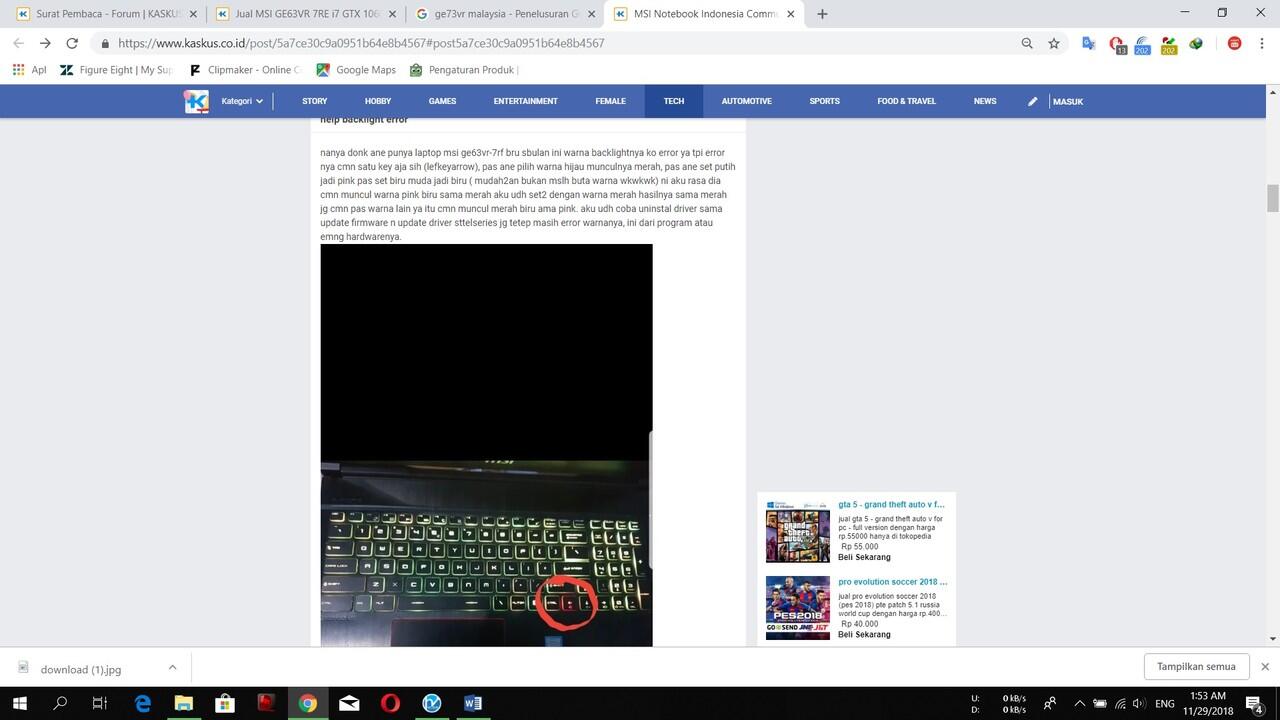Open Microsoft Store from taskbar
The height and width of the screenshot is (720, 1280).
point(224,703)
